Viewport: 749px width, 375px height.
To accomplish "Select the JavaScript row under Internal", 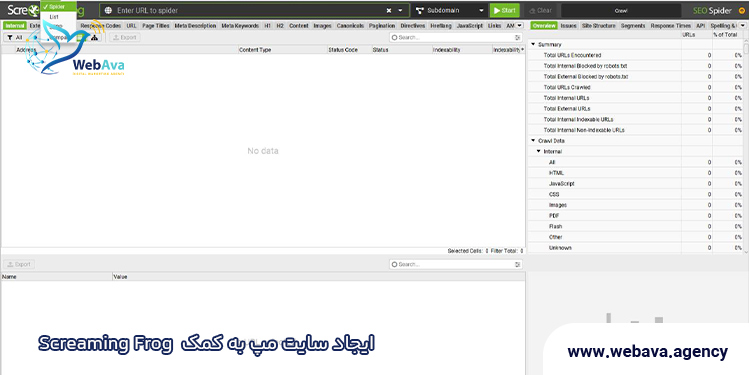I will (635, 183).
